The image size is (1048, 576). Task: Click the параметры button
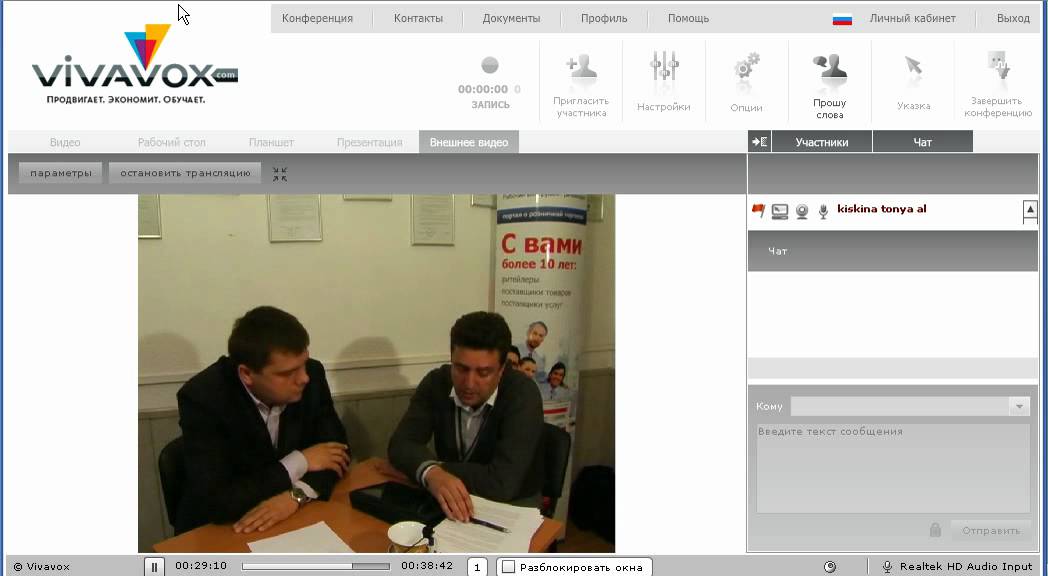pyautogui.click(x=61, y=173)
